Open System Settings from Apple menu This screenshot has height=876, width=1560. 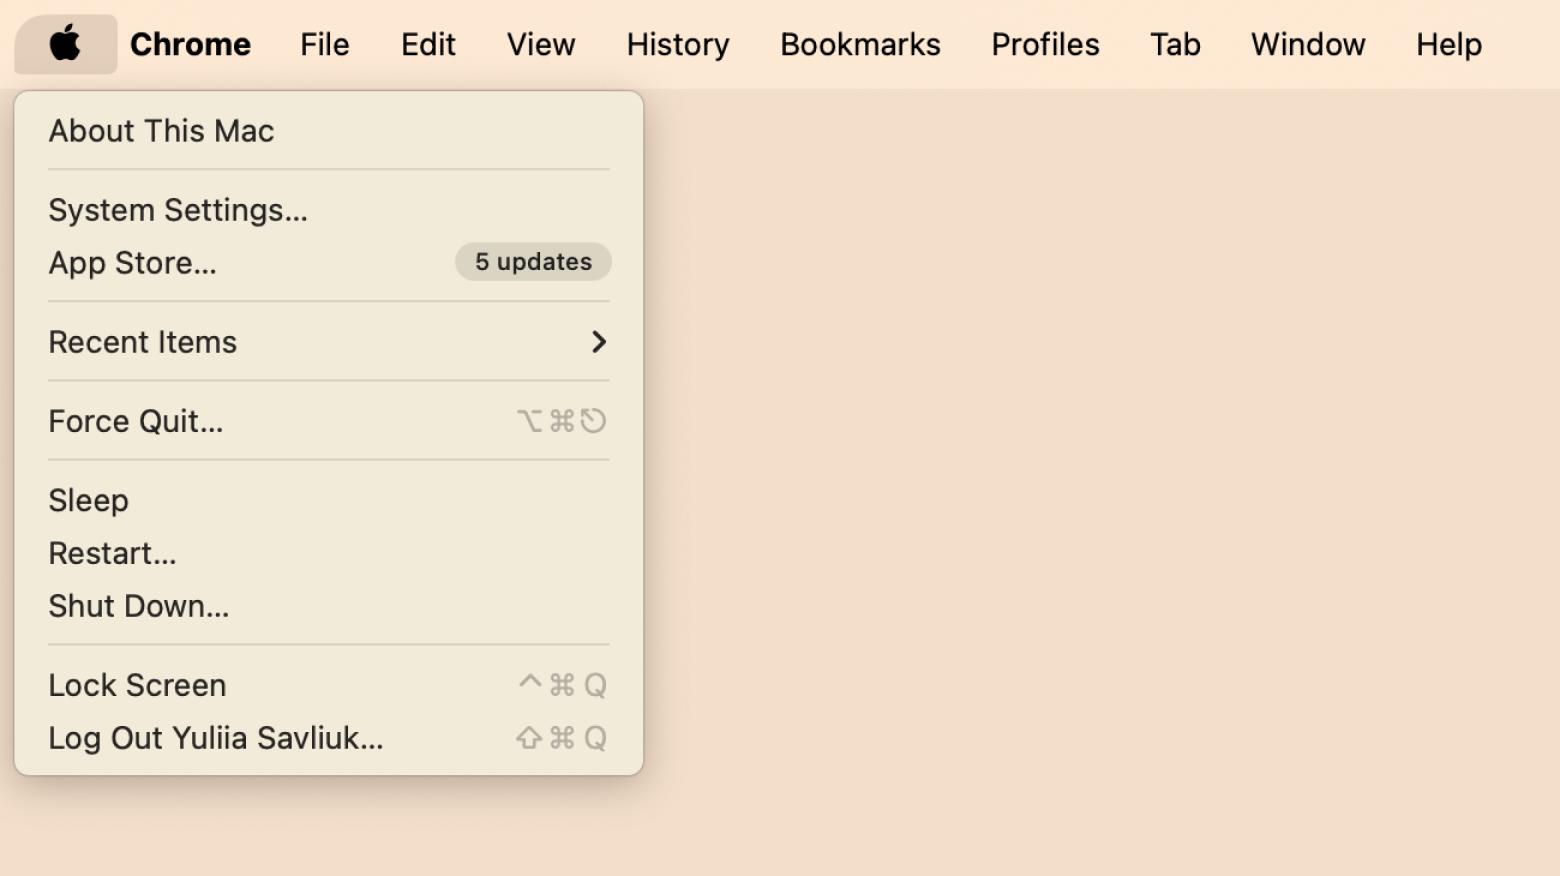[178, 210]
